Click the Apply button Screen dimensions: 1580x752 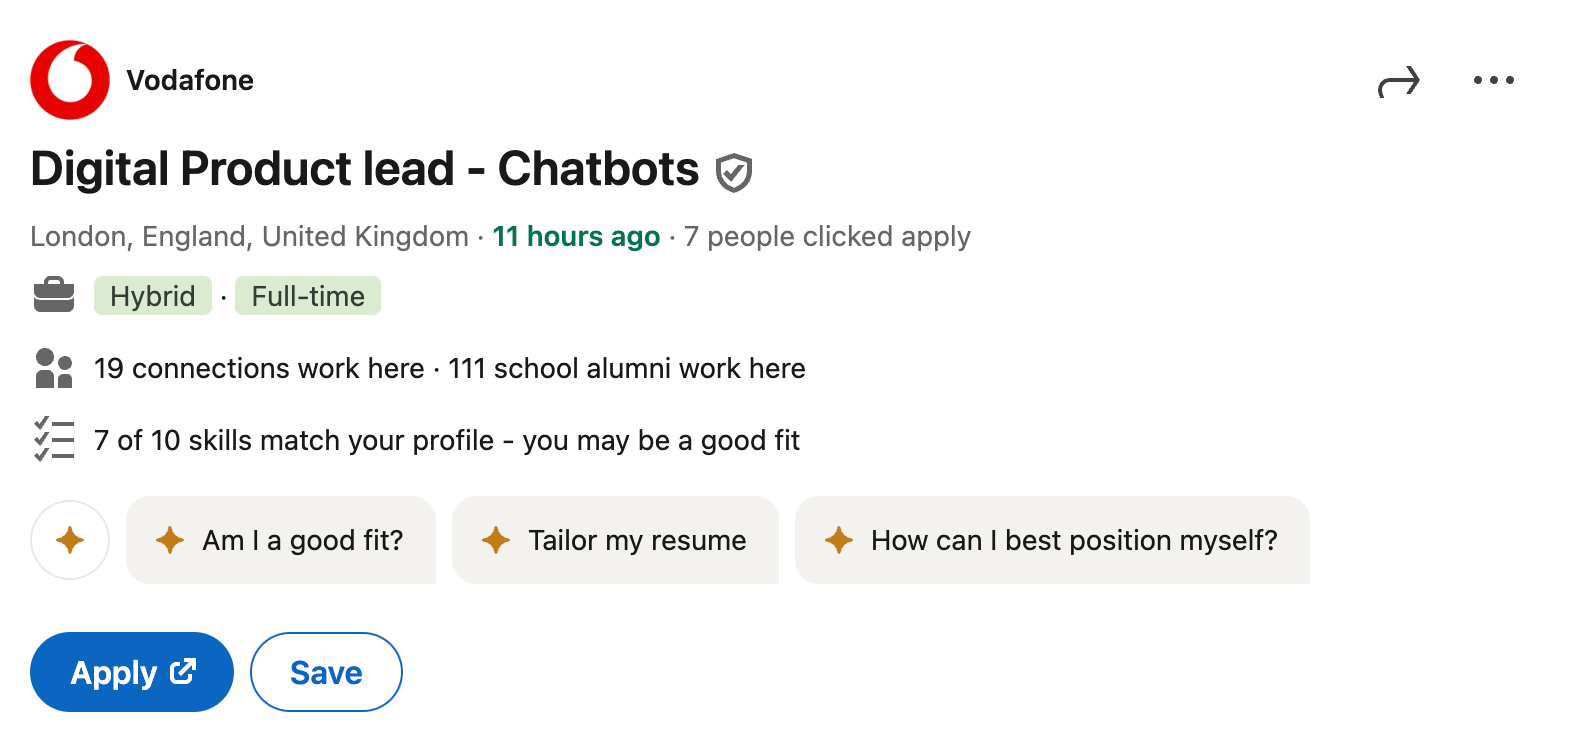pyautogui.click(x=131, y=671)
